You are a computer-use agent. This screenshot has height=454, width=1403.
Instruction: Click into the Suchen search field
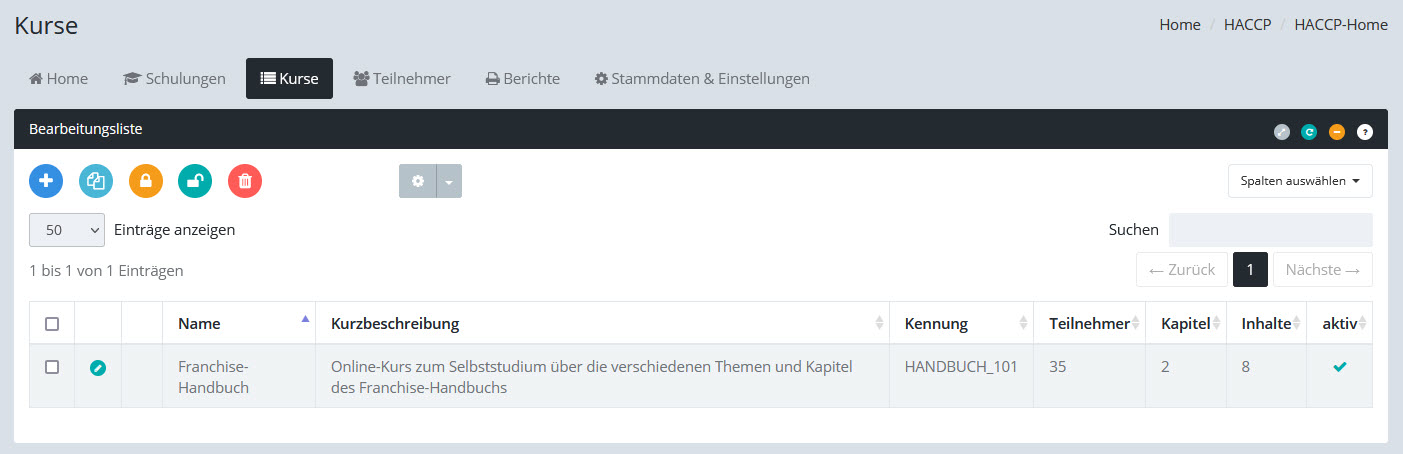tap(1270, 230)
